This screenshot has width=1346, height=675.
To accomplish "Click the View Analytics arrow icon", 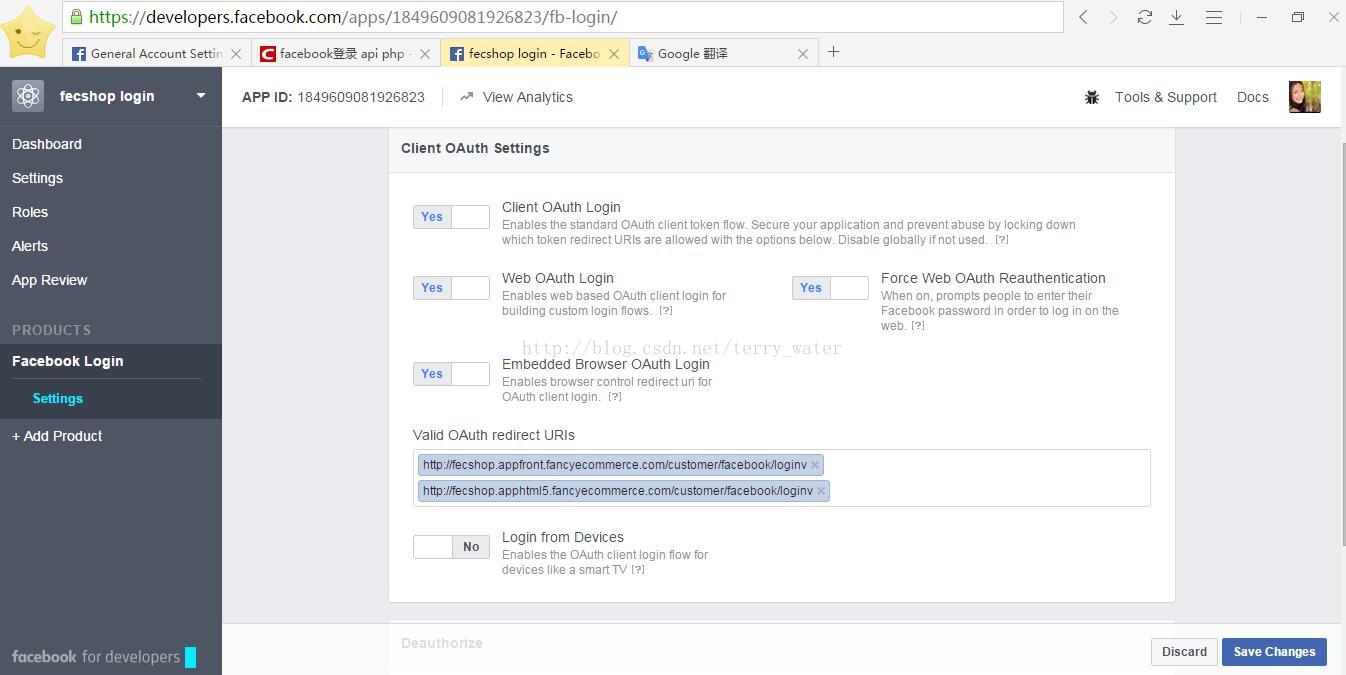I will coord(466,97).
